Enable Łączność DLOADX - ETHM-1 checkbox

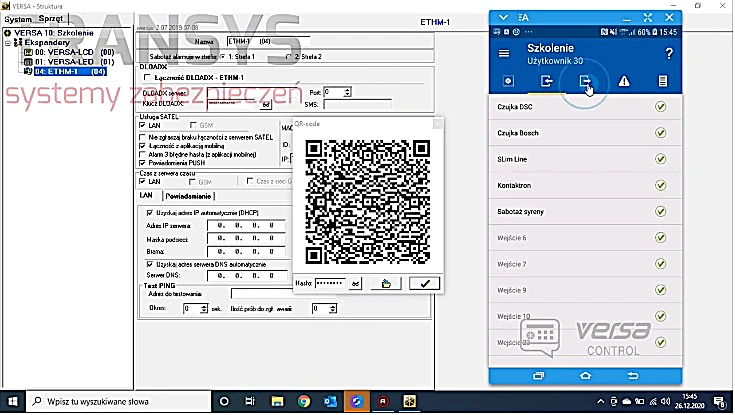(x=147, y=77)
